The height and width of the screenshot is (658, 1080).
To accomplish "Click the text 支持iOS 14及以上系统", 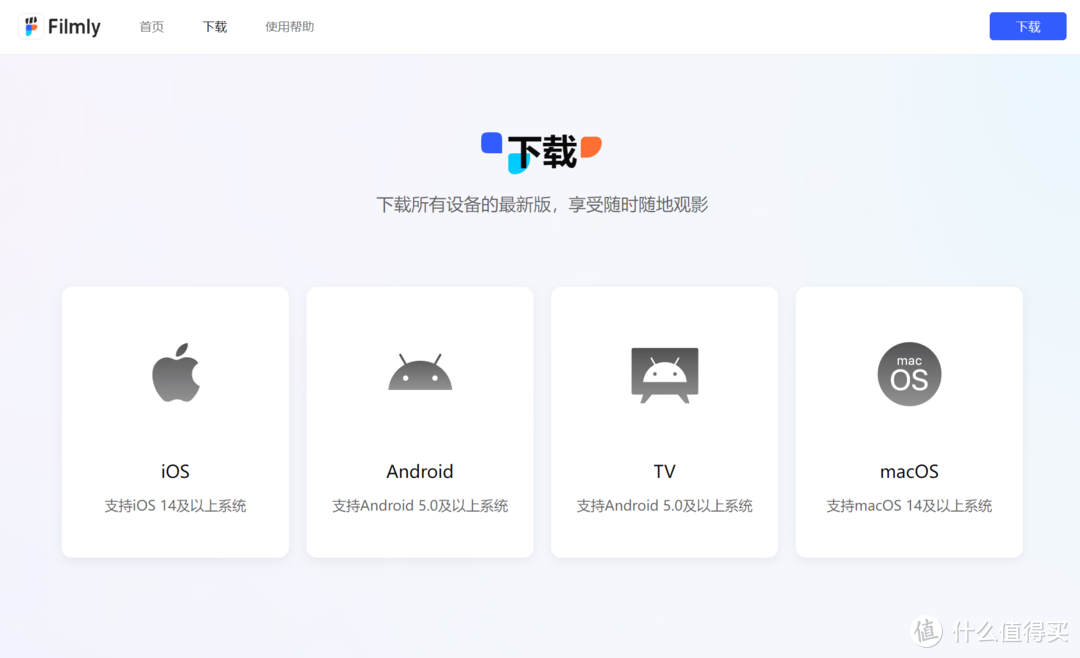I will [175, 505].
